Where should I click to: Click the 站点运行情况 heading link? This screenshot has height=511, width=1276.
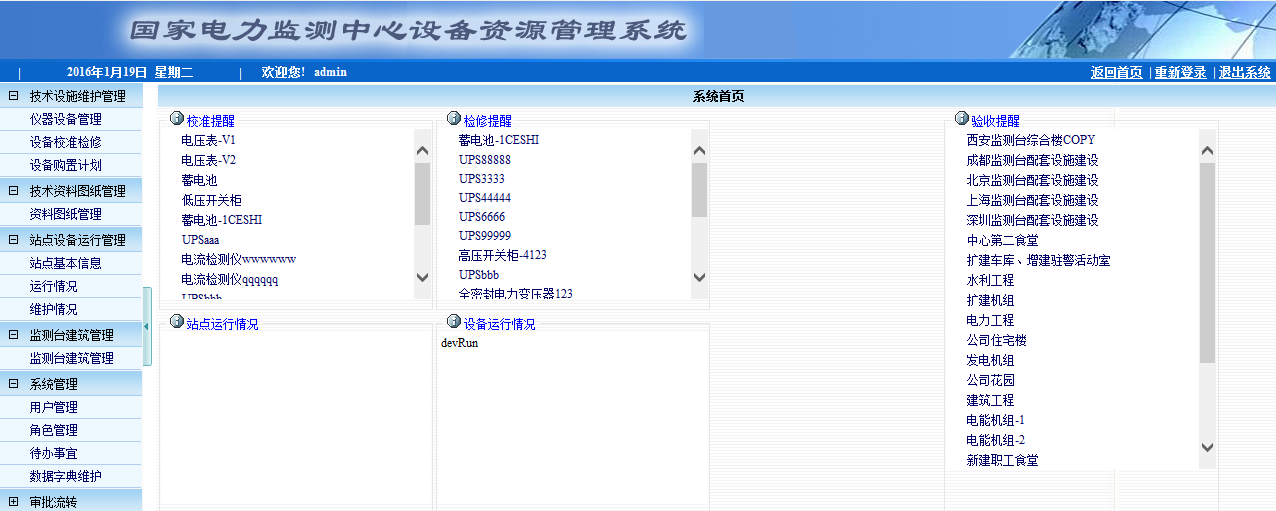[x=222, y=324]
